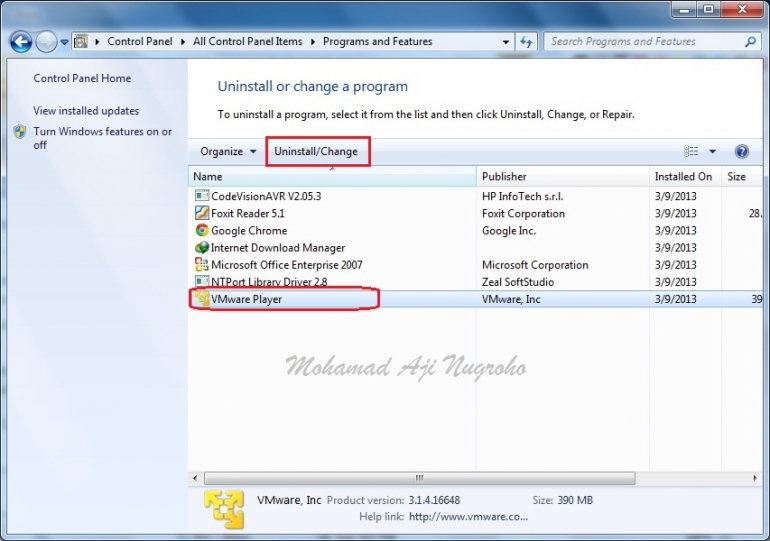This screenshot has width=770, height=541.
Task: Click Google Inc. publisher cell
Action: pos(509,230)
